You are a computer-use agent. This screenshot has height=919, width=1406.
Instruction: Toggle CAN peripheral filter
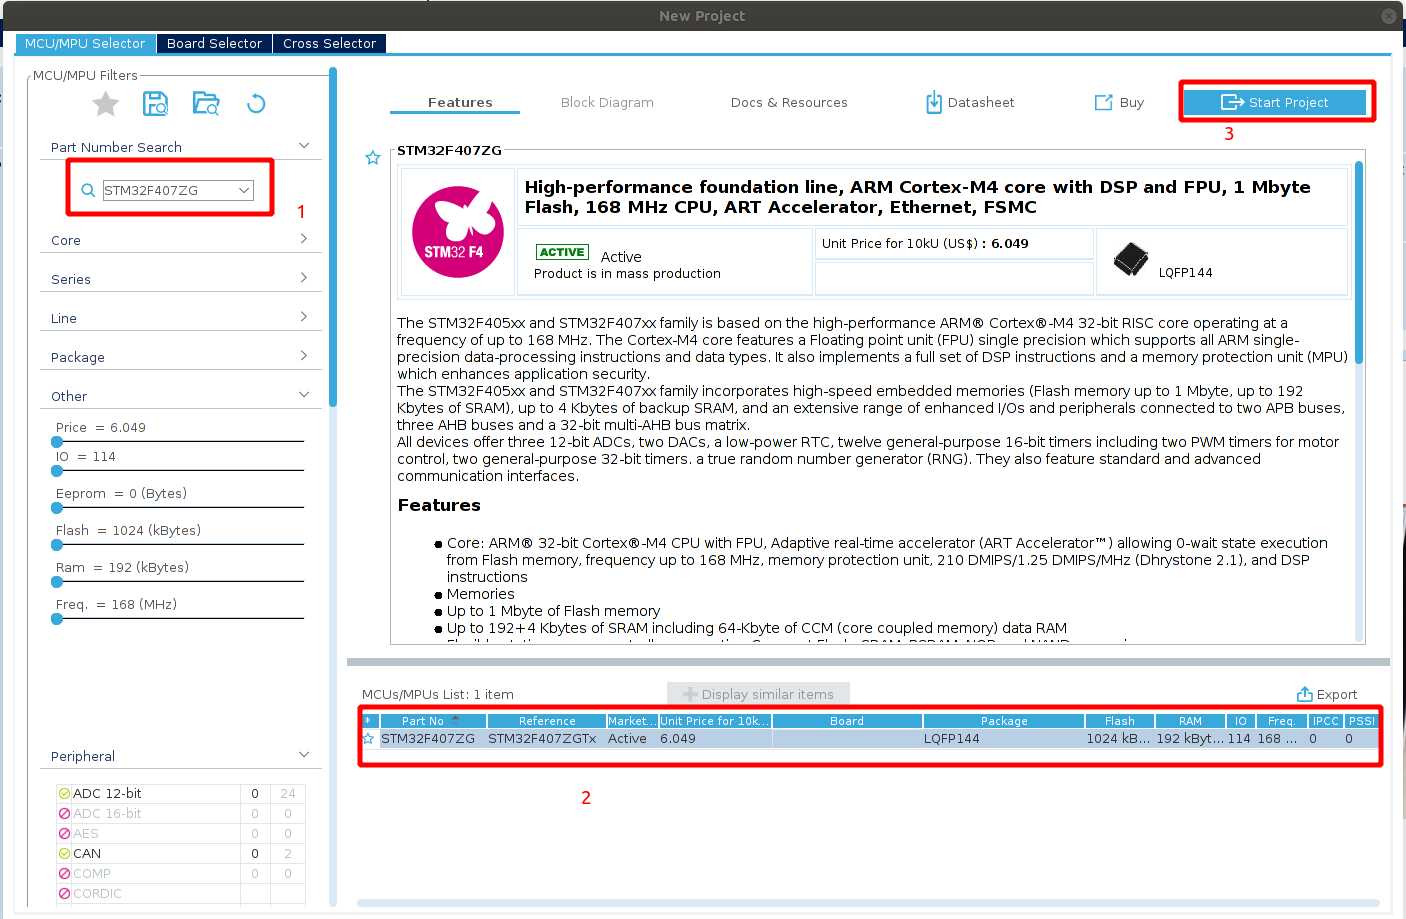click(64, 853)
